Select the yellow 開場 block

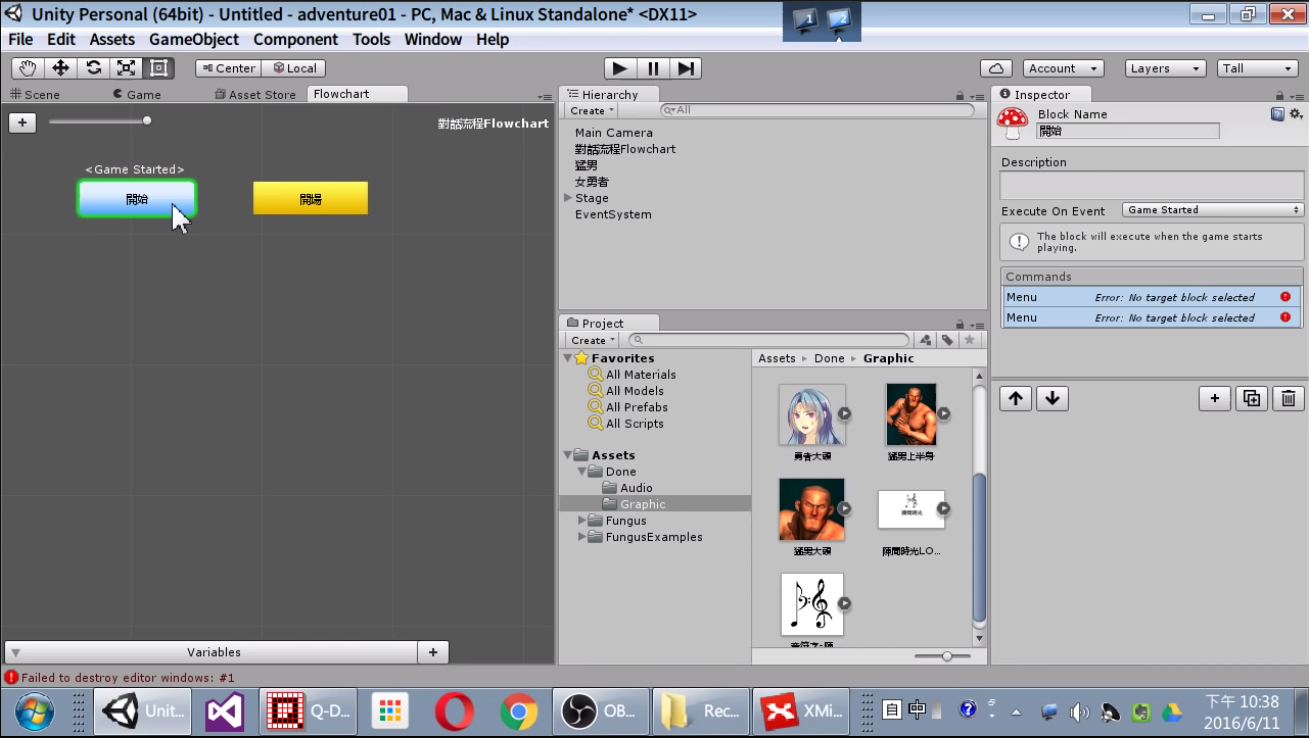click(x=310, y=198)
